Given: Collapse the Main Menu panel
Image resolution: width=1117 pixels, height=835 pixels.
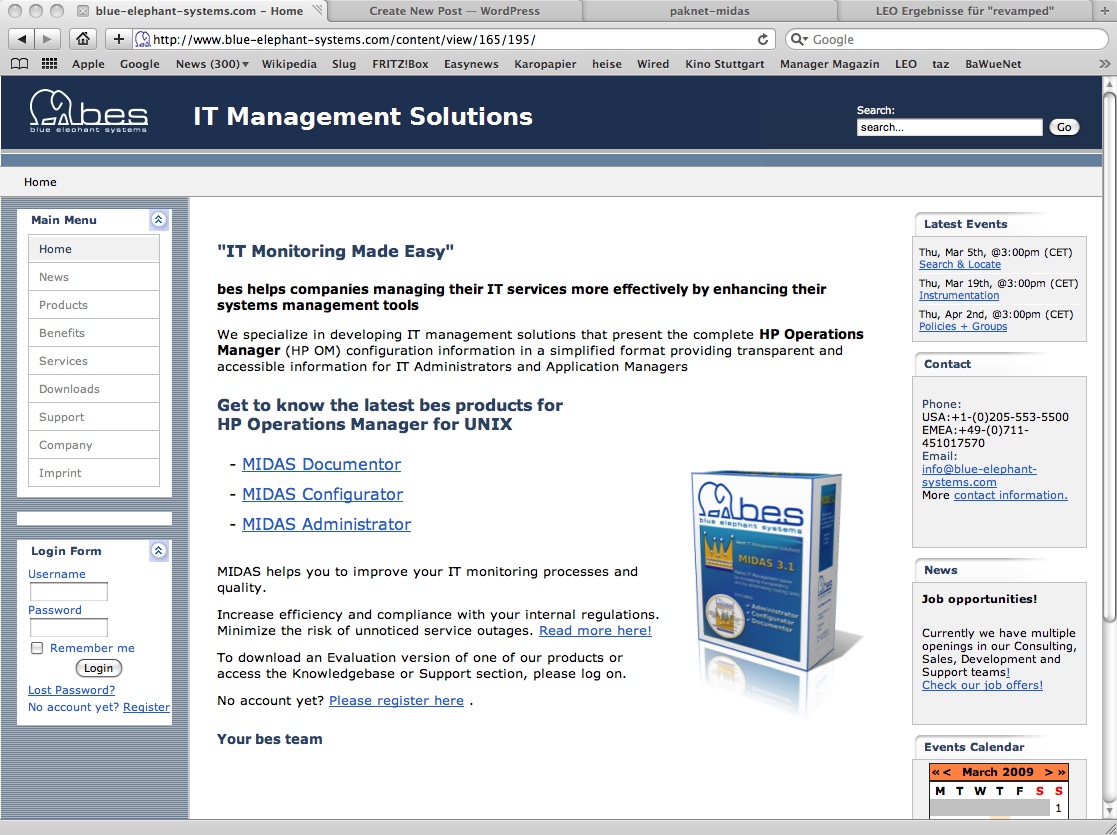Looking at the screenshot, I should coord(159,219).
